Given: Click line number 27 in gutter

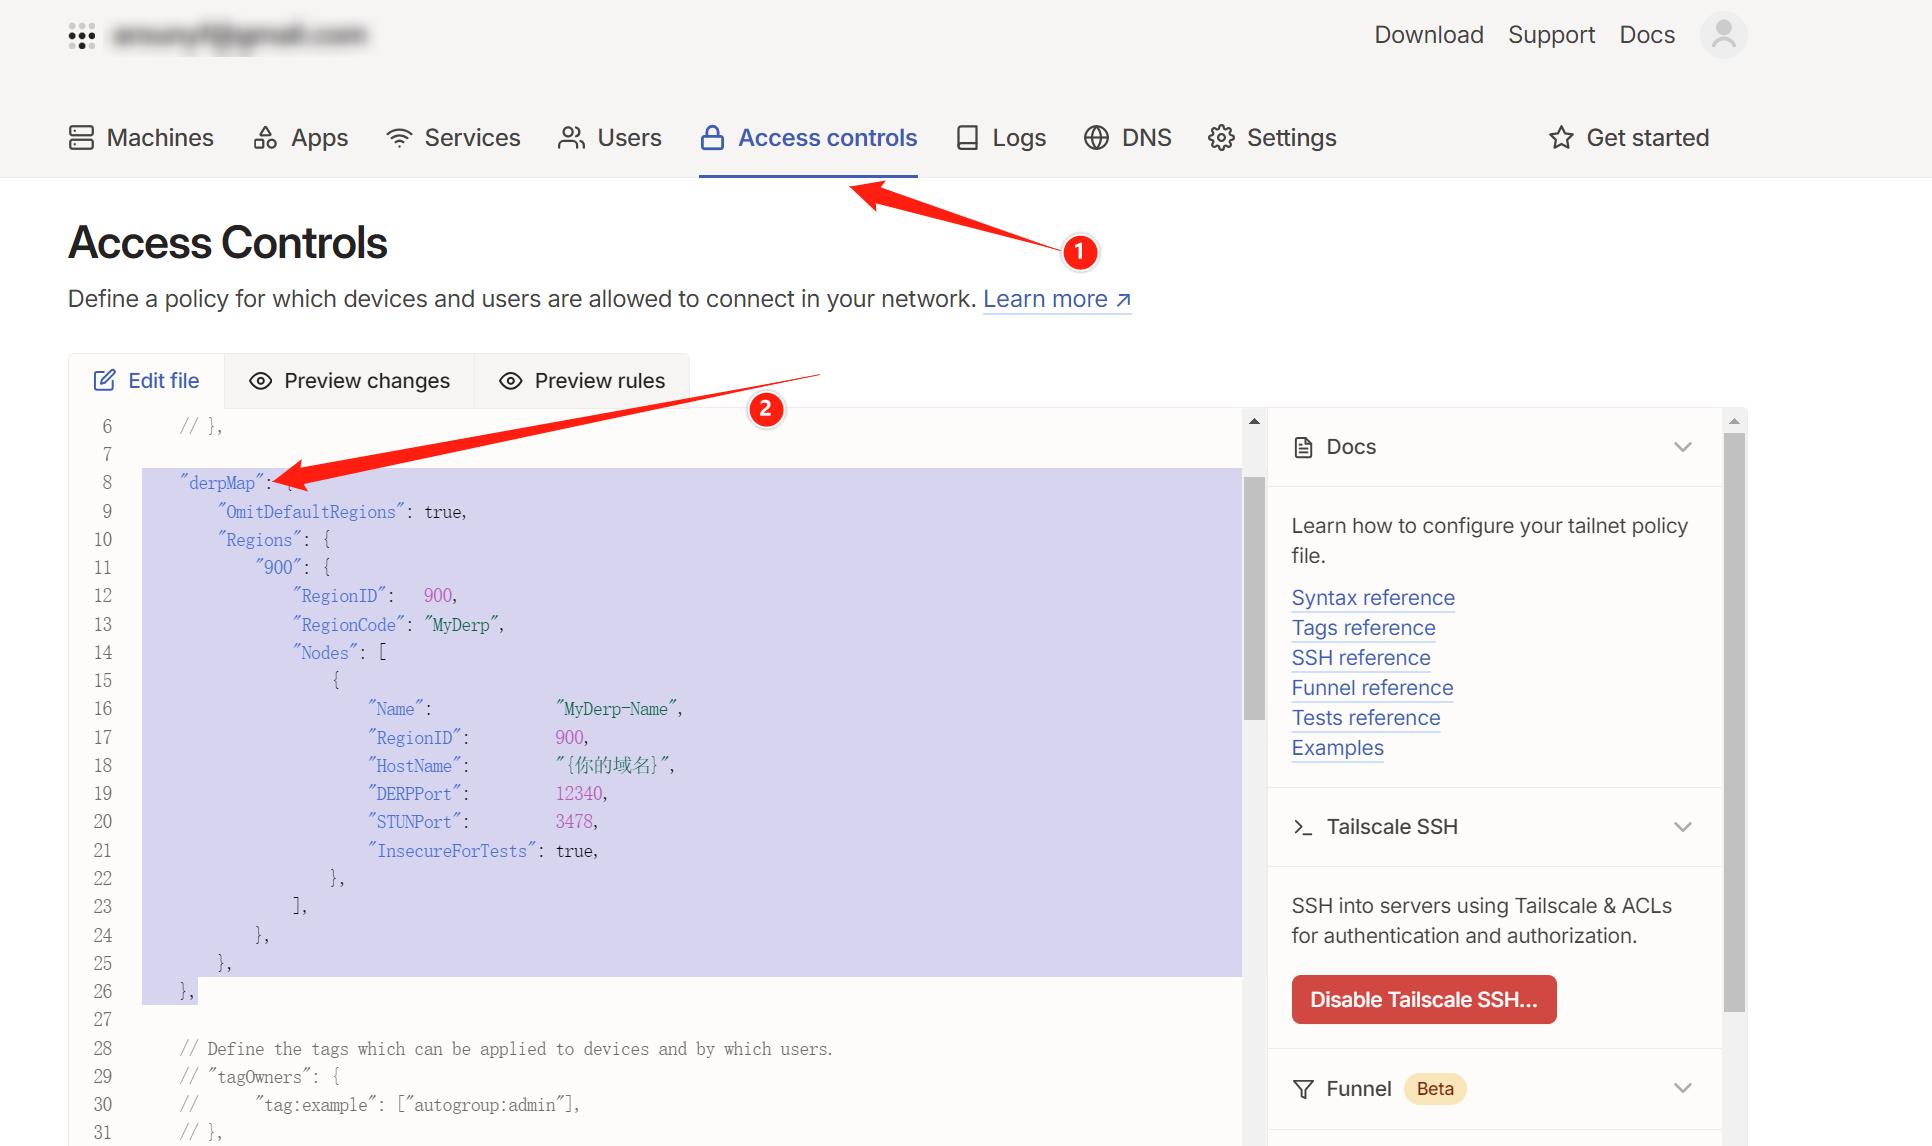Looking at the screenshot, I should tap(102, 1020).
